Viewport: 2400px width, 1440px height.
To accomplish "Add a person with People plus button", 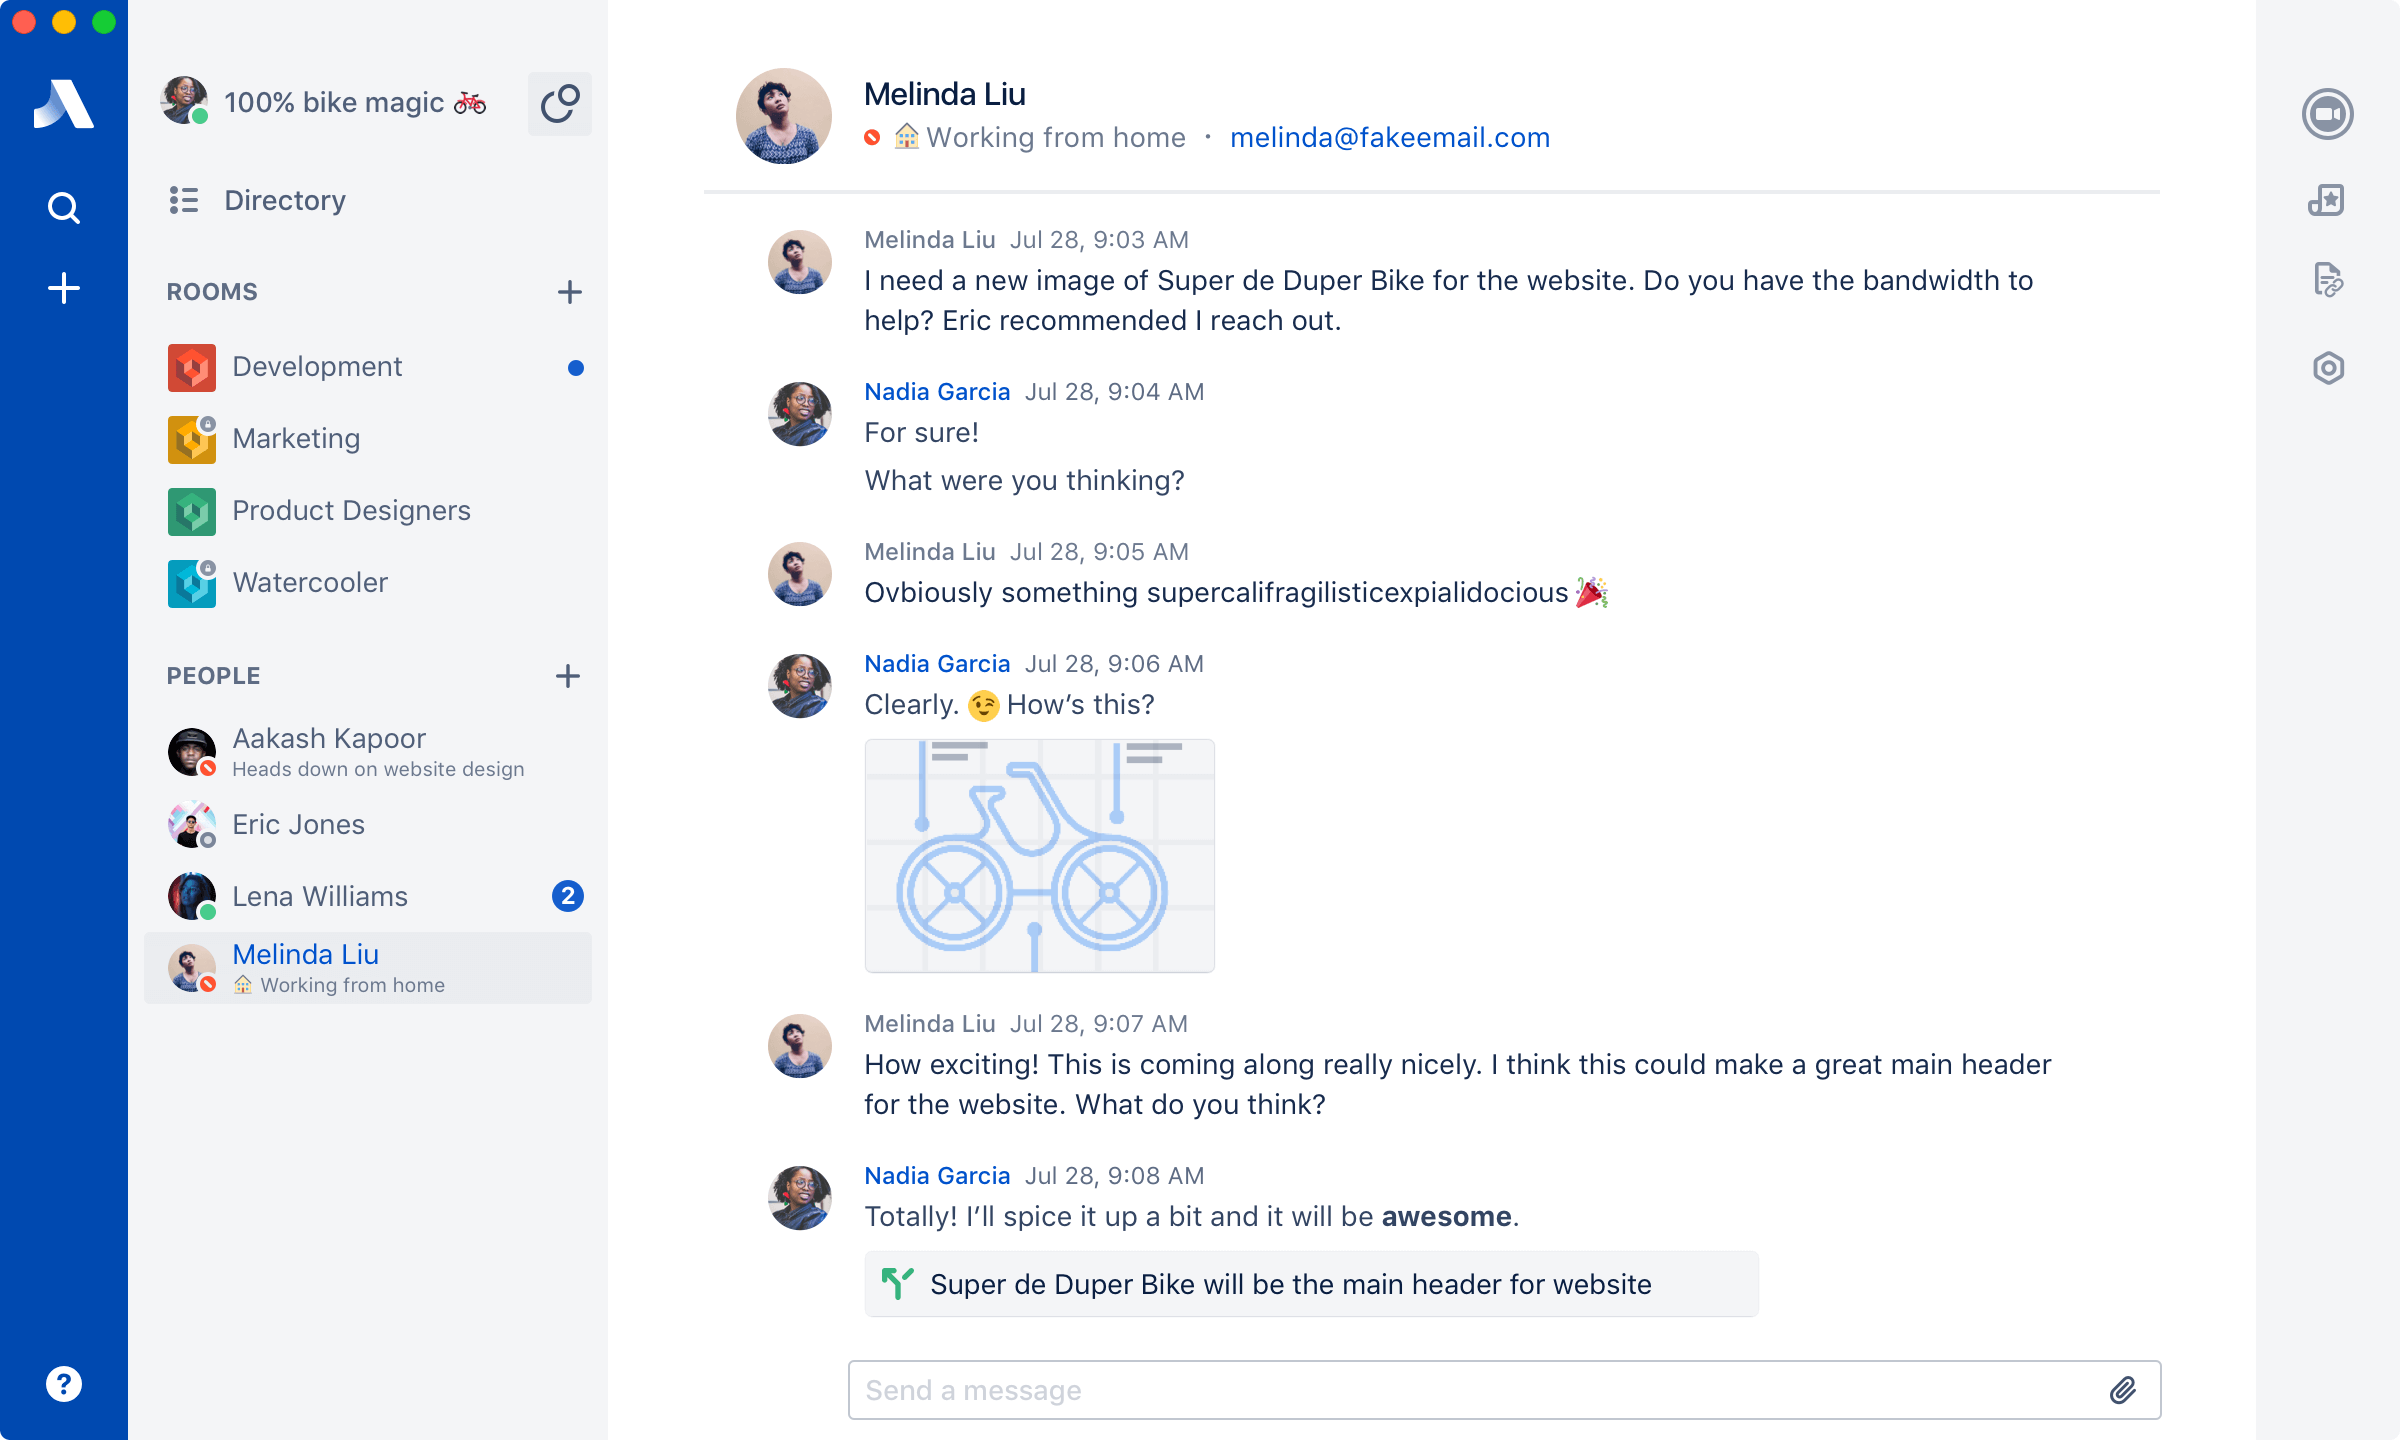I will point(568,676).
